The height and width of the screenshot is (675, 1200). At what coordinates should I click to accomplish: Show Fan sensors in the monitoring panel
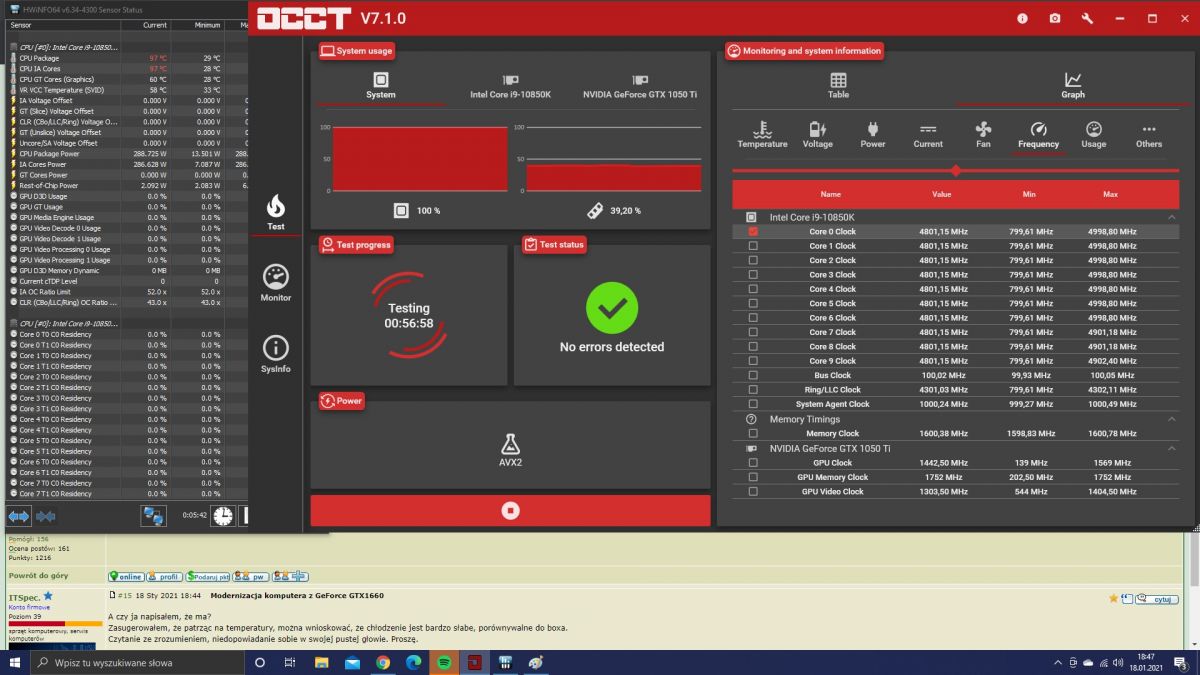click(x=983, y=135)
